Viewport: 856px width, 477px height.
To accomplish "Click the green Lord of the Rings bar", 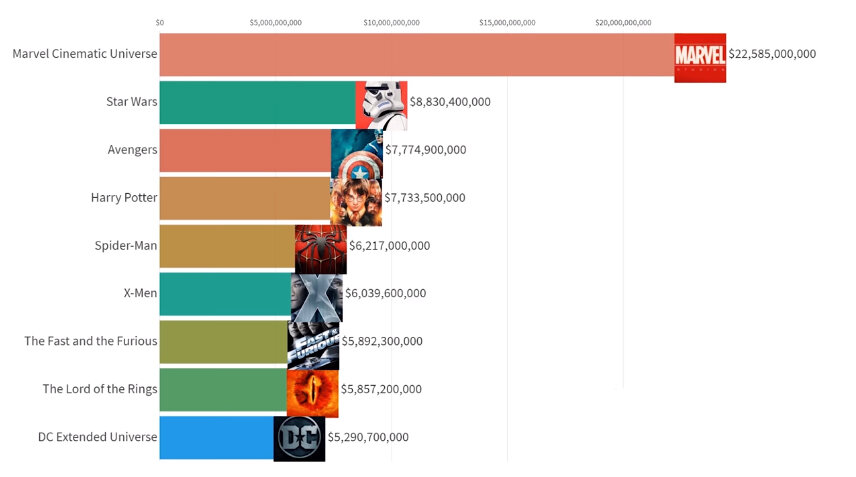I will tap(223, 390).
